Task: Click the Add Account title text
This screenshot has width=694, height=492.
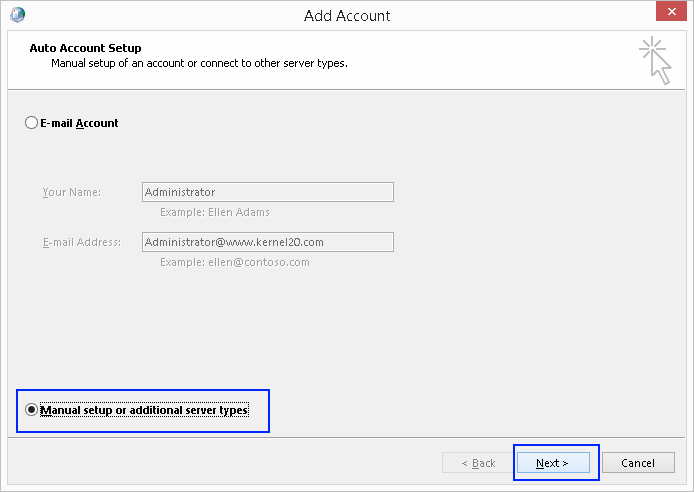Action: [347, 15]
